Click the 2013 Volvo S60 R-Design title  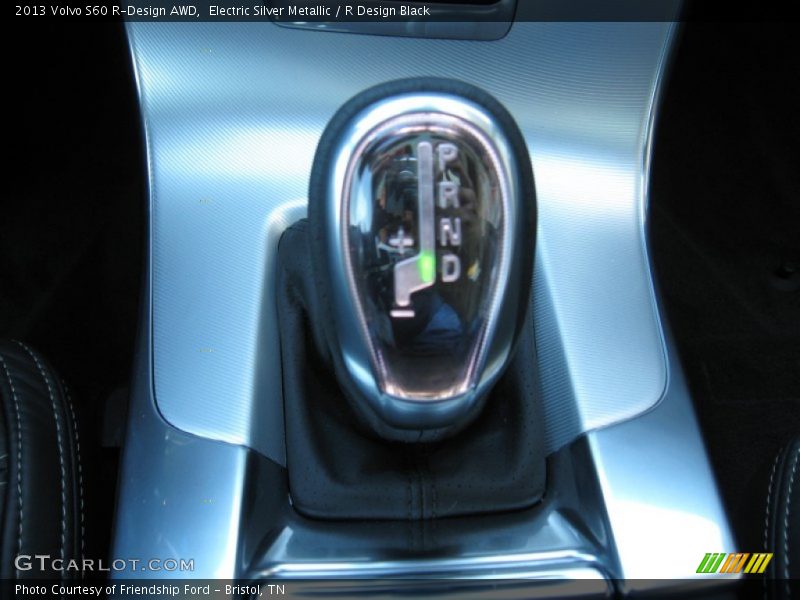point(105,11)
